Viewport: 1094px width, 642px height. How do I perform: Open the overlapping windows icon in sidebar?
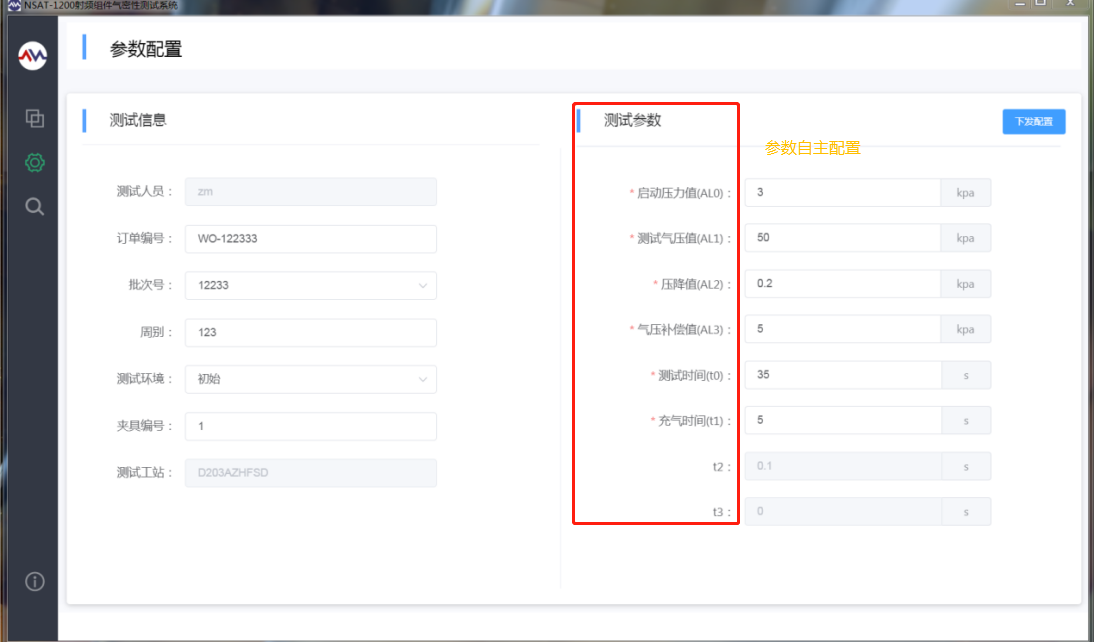[x=35, y=118]
